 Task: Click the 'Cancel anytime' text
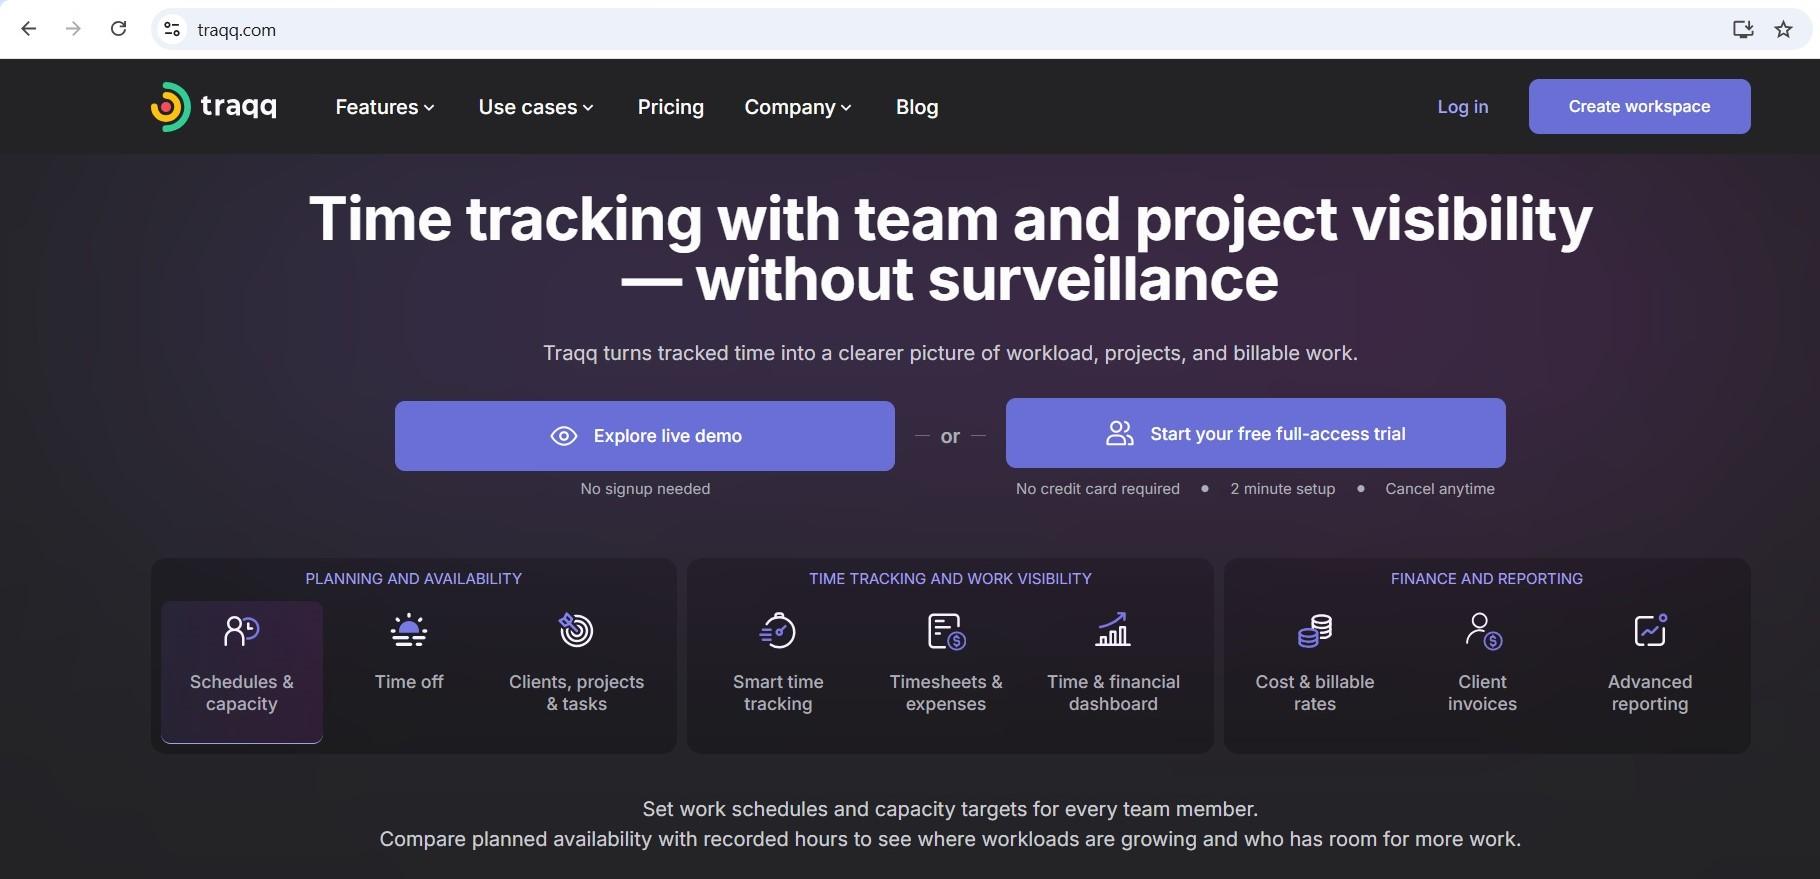[x=1440, y=489]
